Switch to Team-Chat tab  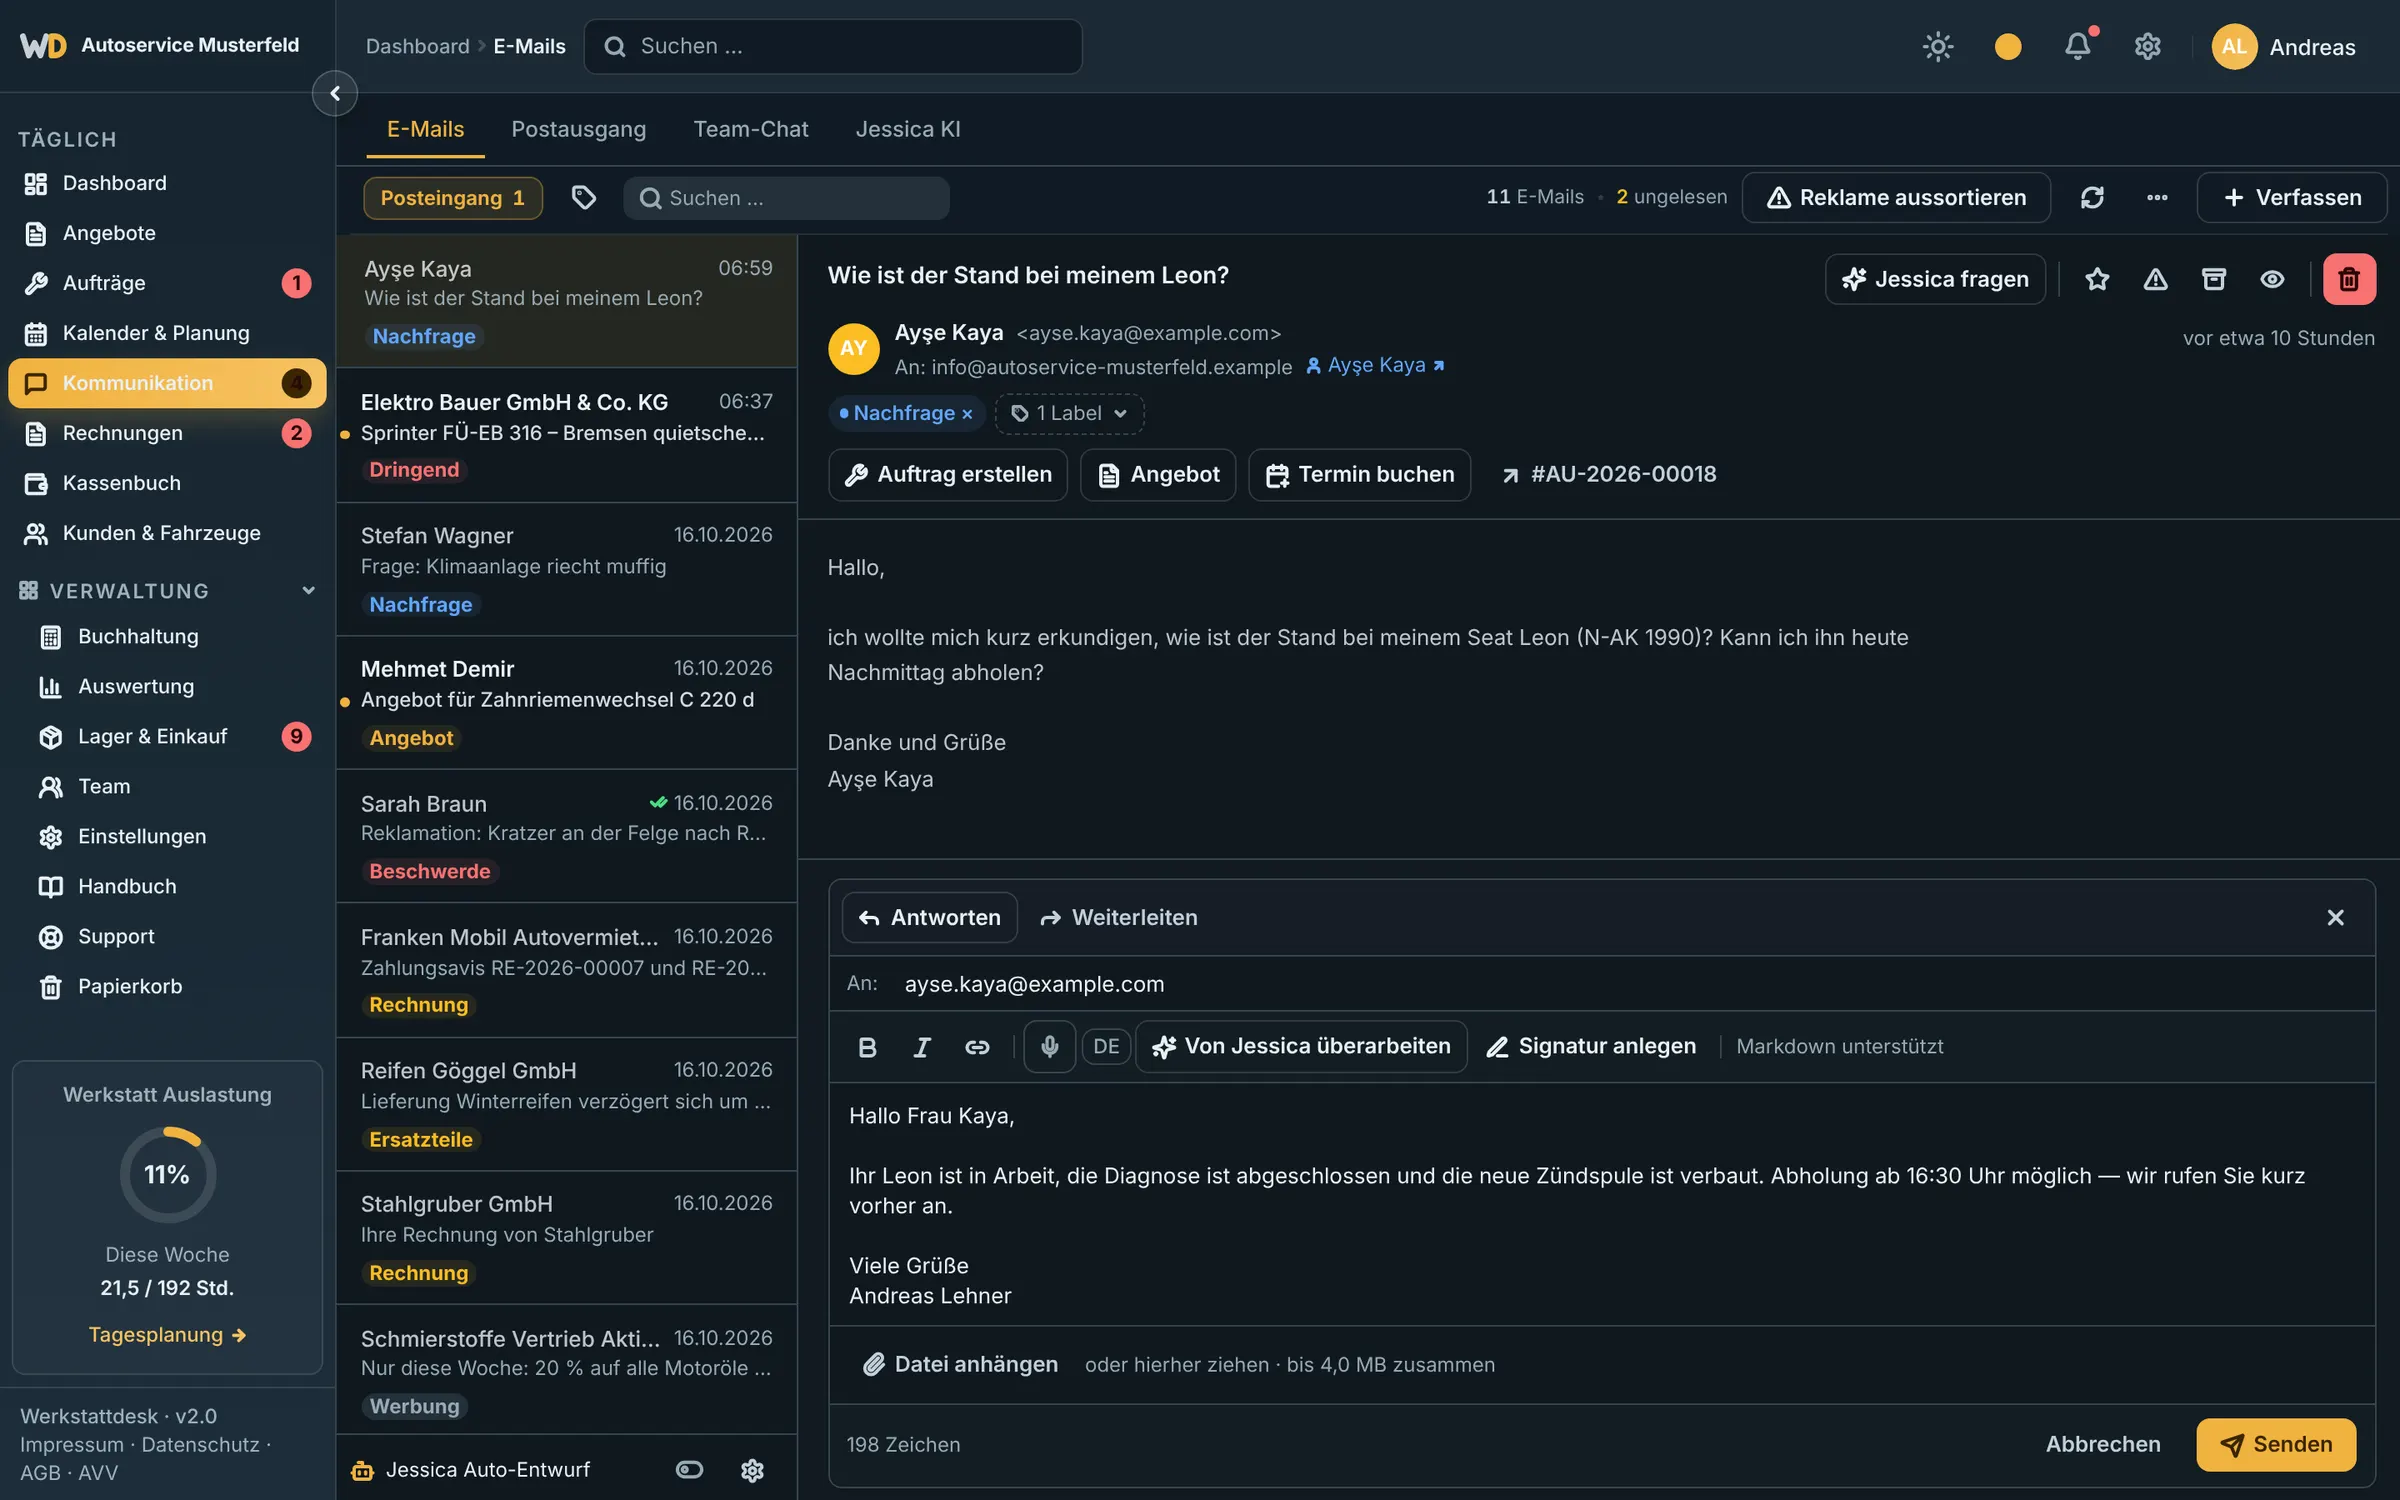750,129
